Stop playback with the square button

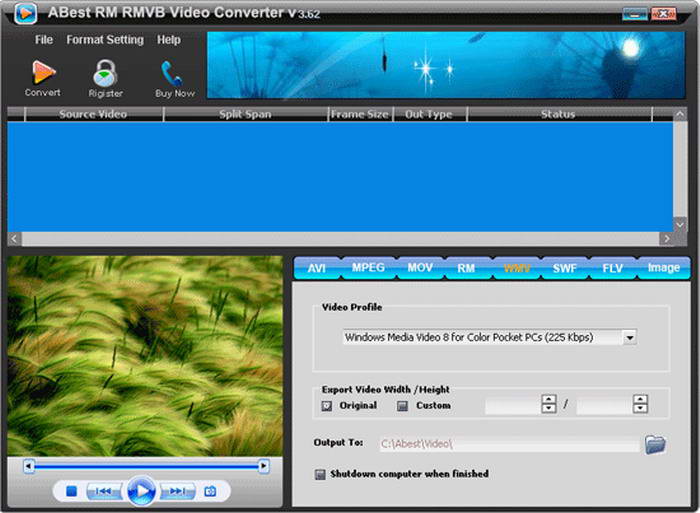tap(71, 491)
